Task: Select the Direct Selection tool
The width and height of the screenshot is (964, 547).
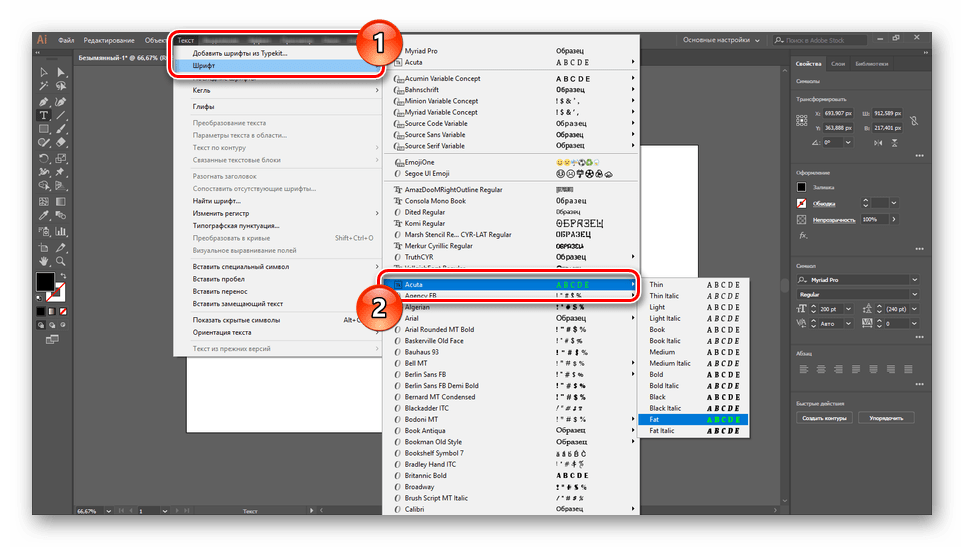Action: click(61, 73)
